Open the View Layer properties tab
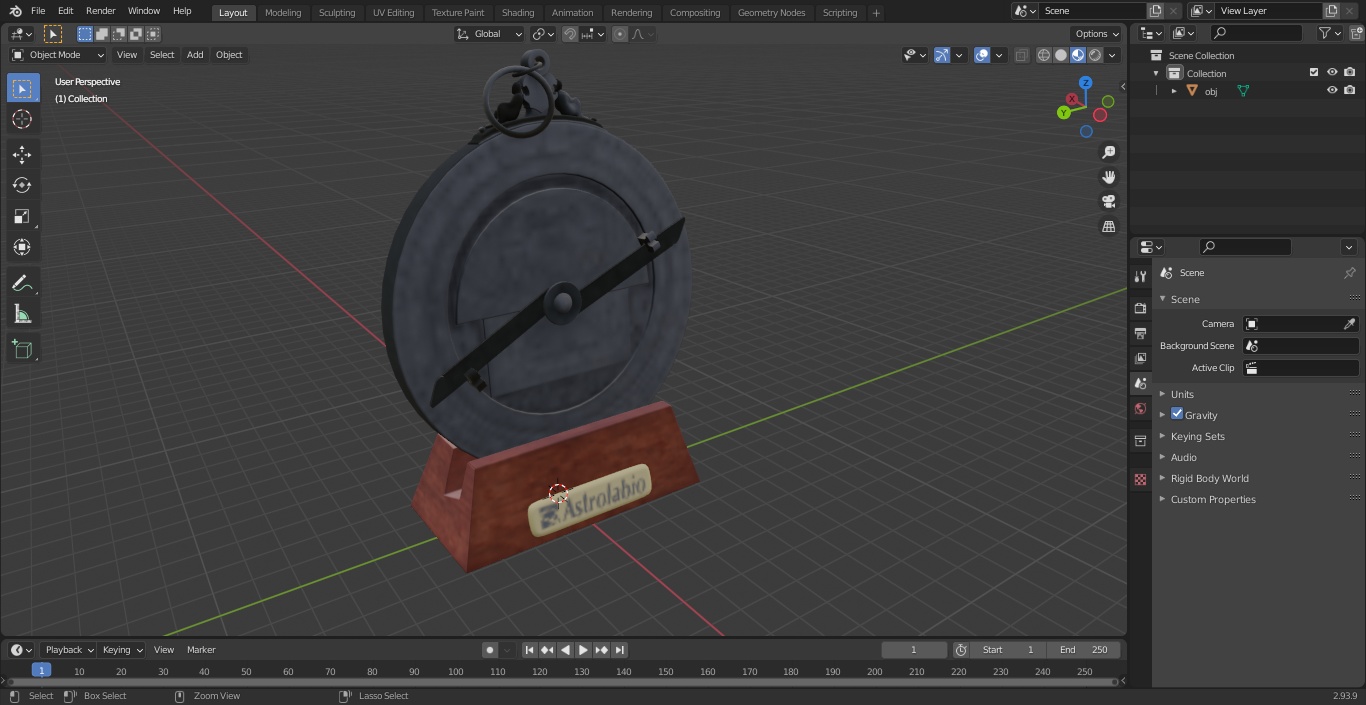 pyautogui.click(x=1140, y=358)
